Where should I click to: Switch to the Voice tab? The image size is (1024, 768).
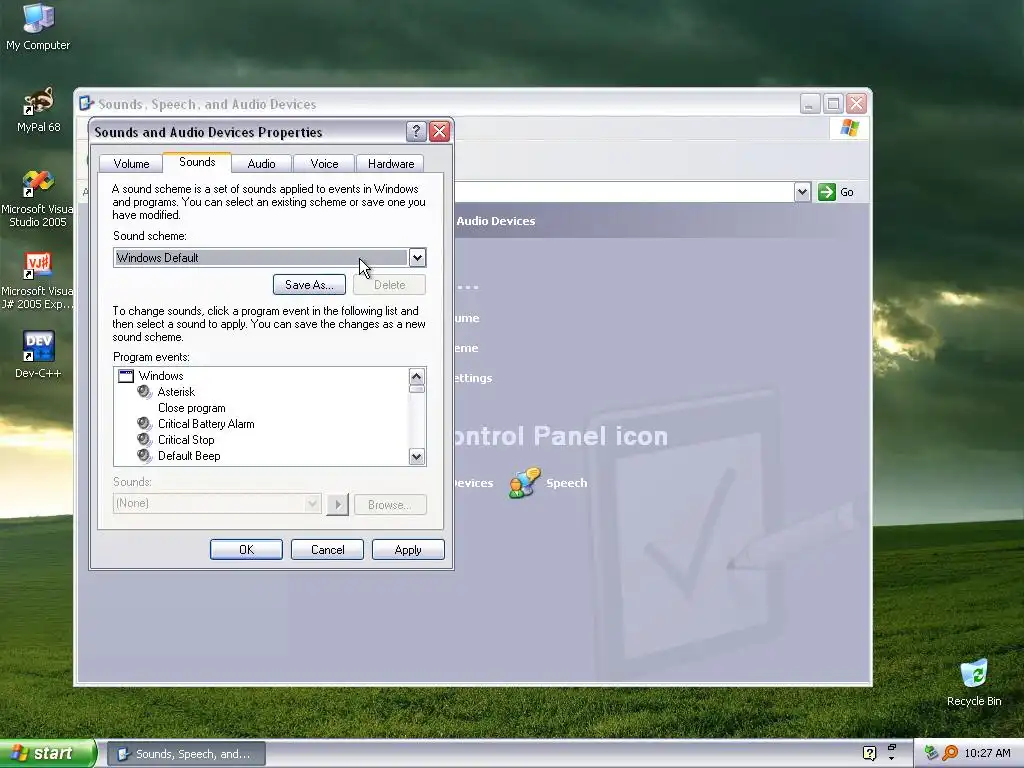(324, 164)
